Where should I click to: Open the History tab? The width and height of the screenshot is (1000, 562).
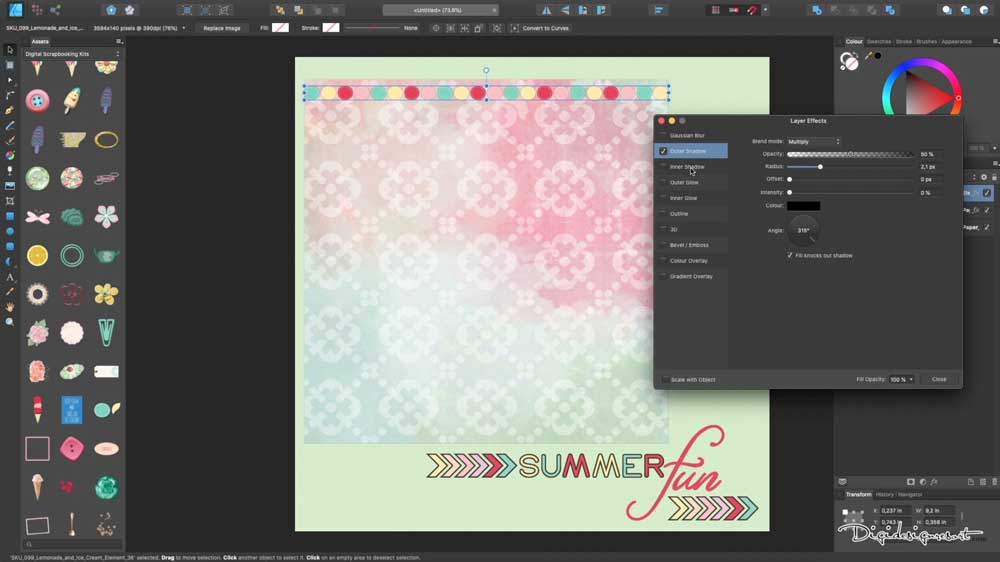click(885, 494)
